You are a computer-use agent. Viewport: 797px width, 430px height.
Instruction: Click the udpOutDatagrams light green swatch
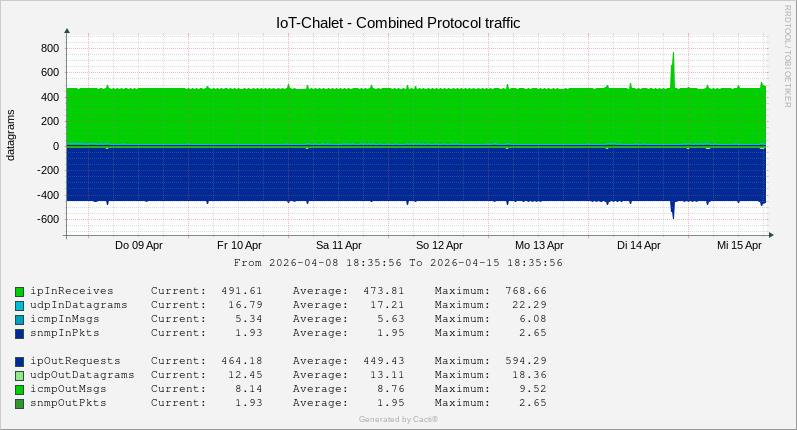click(19, 375)
